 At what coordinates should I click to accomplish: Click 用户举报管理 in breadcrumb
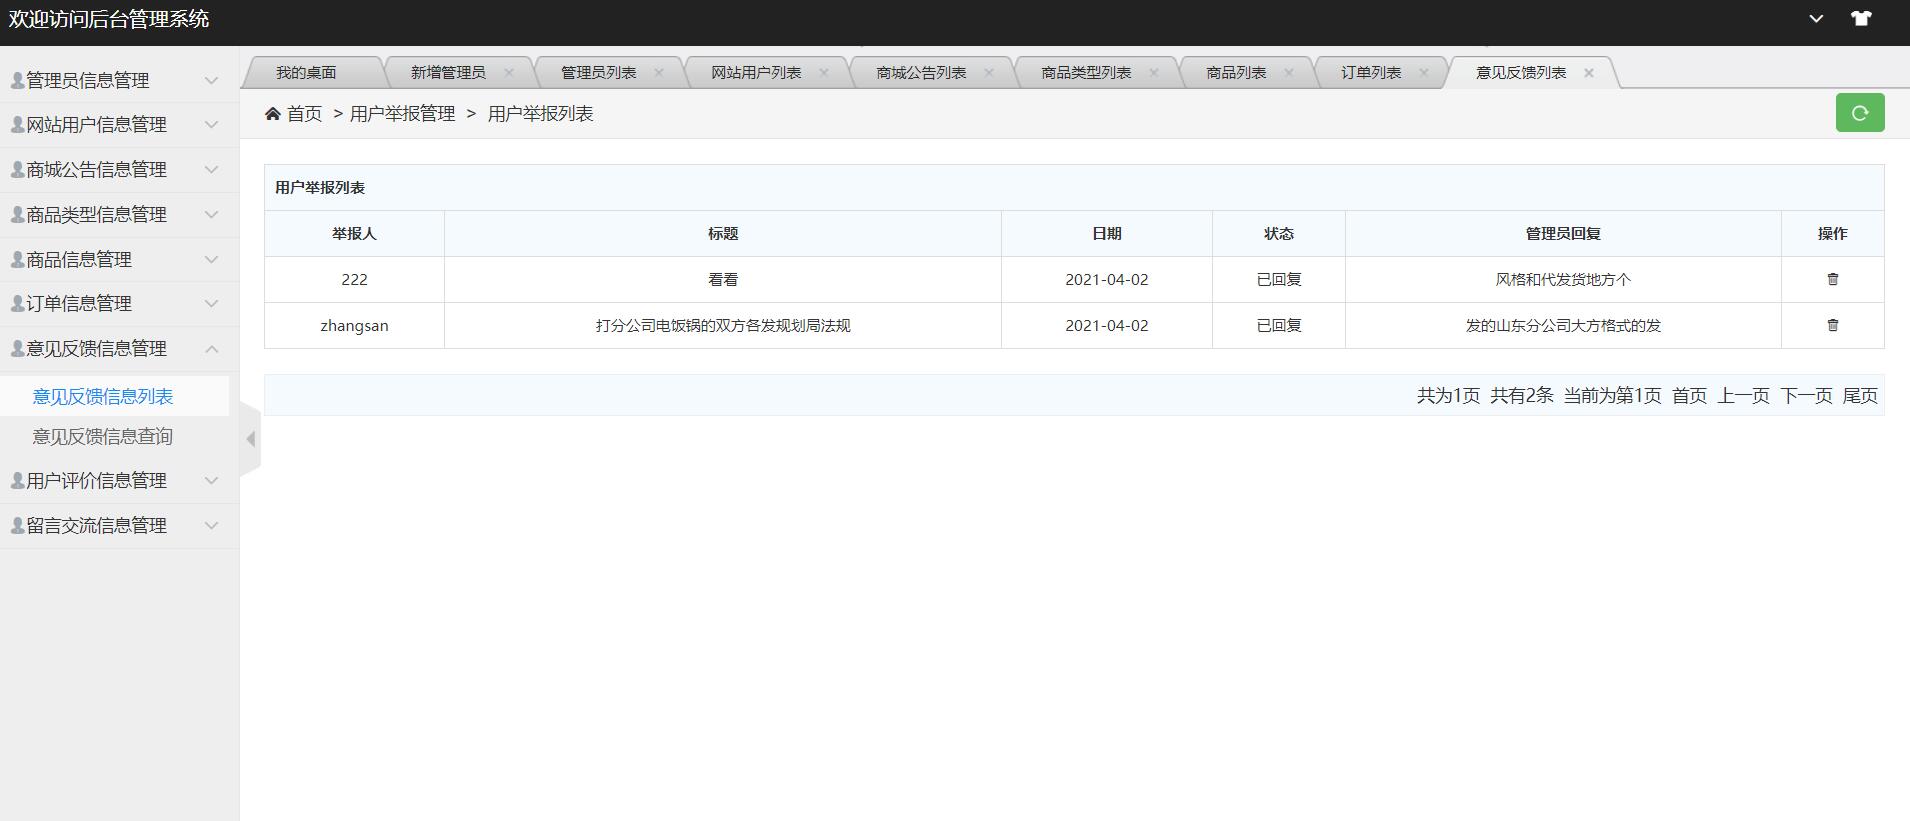coord(402,114)
